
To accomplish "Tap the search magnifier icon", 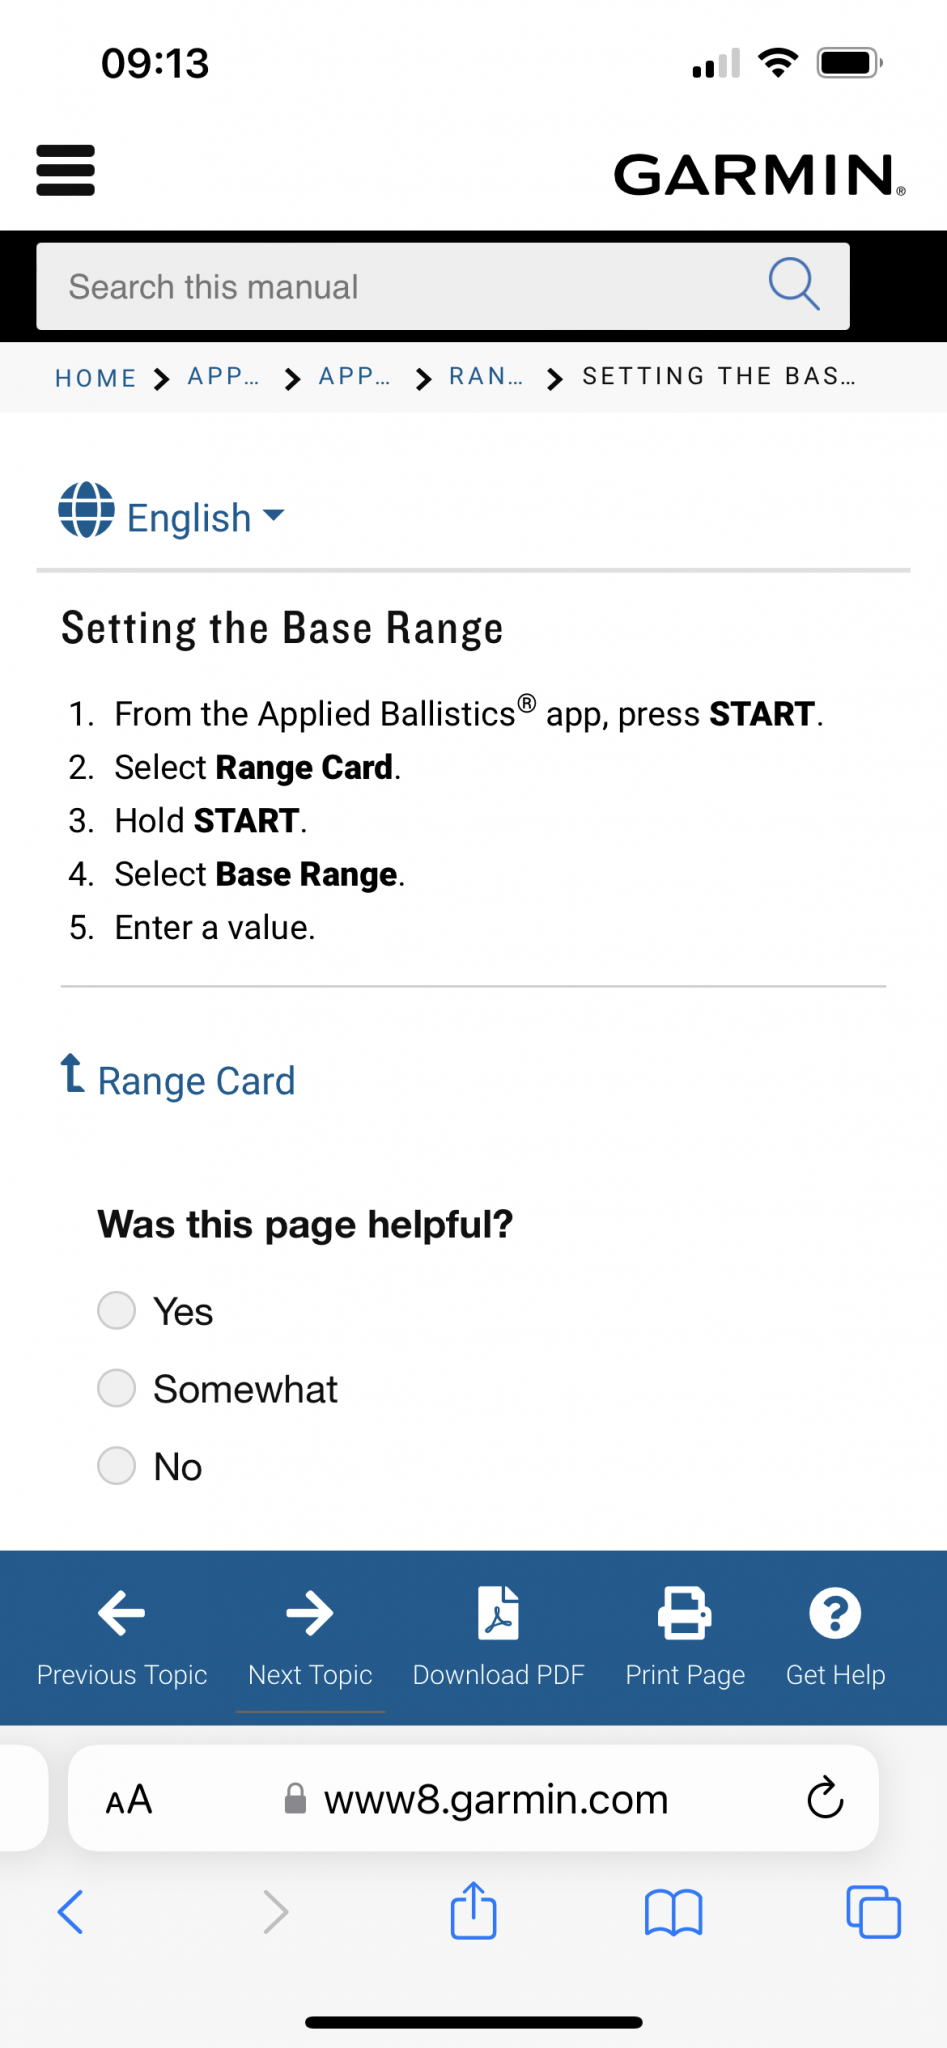I will pyautogui.click(x=794, y=285).
